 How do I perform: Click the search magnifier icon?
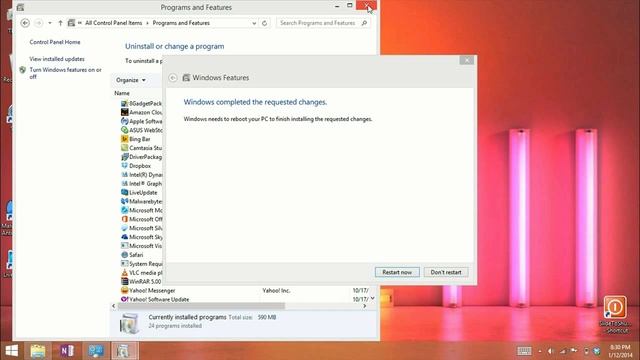tap(364, 23)
